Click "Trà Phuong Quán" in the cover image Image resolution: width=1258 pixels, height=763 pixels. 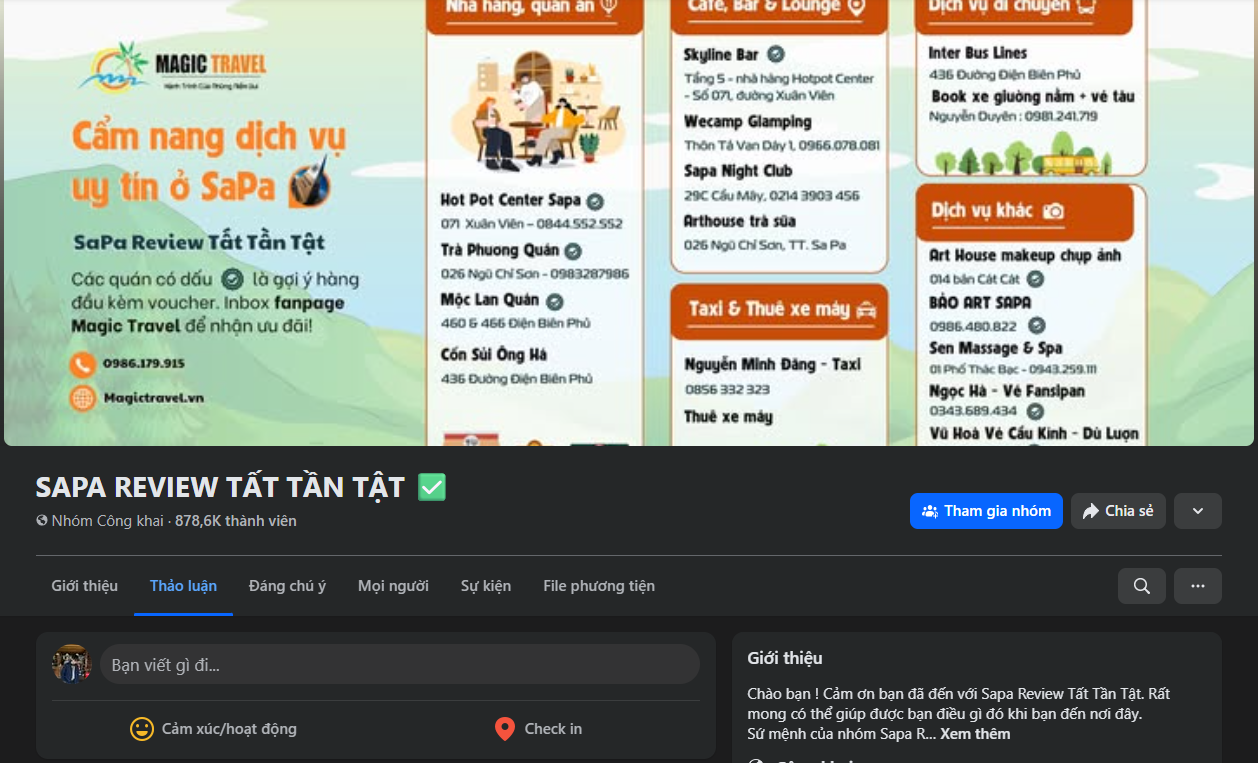pyautogui.click(x=500, y=250)
